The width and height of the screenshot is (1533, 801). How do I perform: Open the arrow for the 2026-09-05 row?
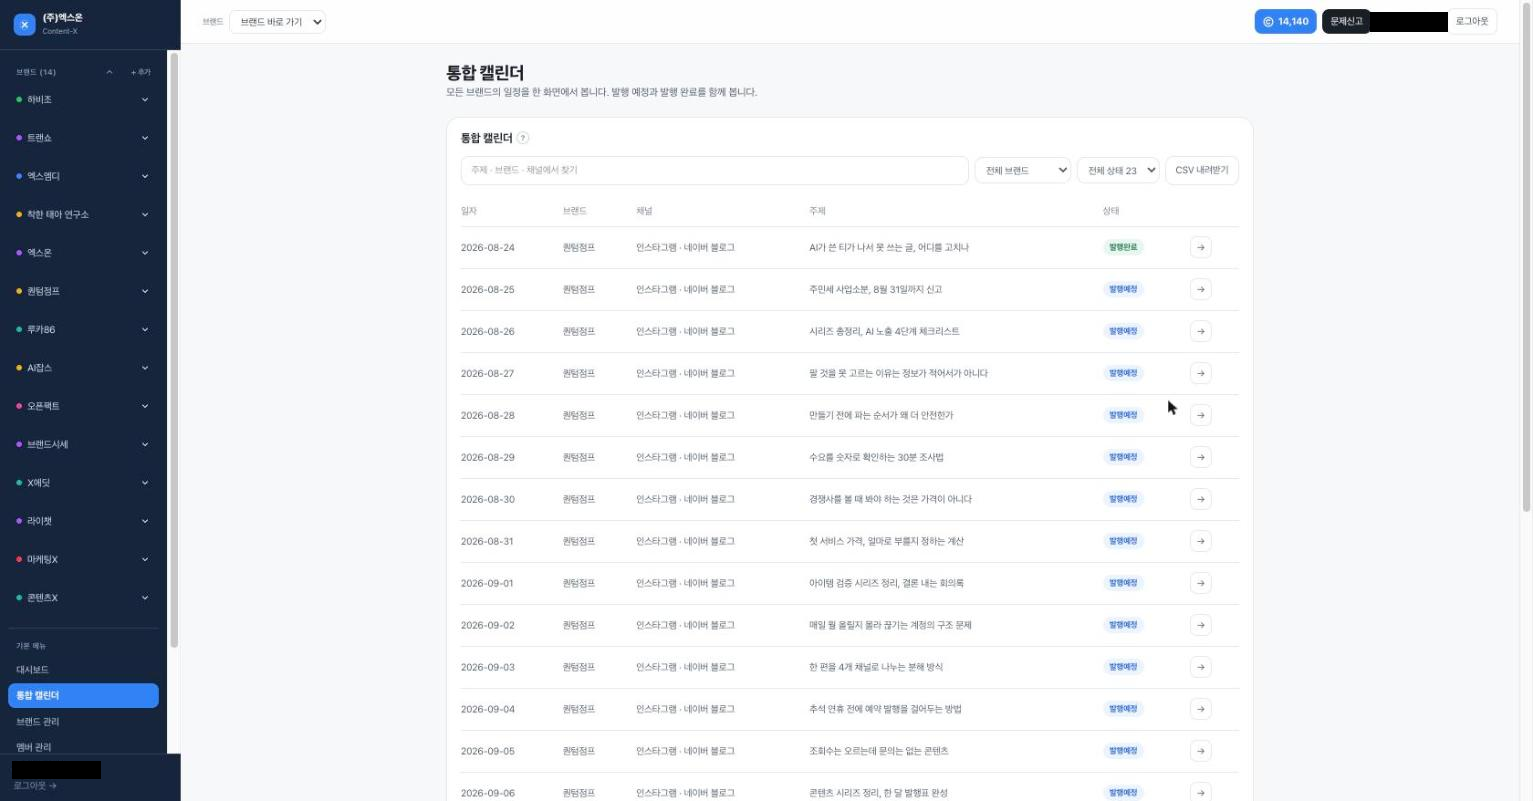point(1200,751)
